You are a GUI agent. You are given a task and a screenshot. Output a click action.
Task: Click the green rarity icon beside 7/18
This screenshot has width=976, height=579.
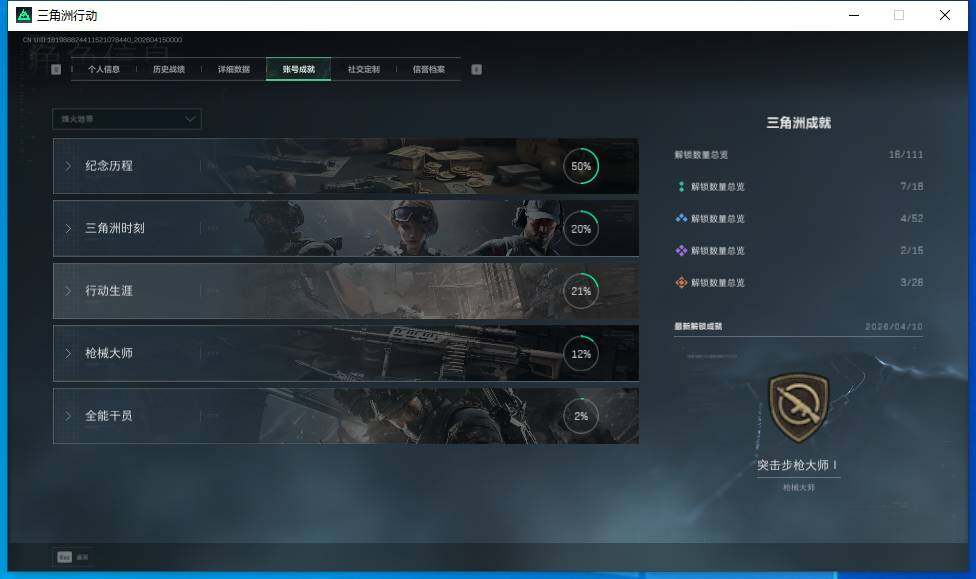pyautogui.click(x=681, y=186)
